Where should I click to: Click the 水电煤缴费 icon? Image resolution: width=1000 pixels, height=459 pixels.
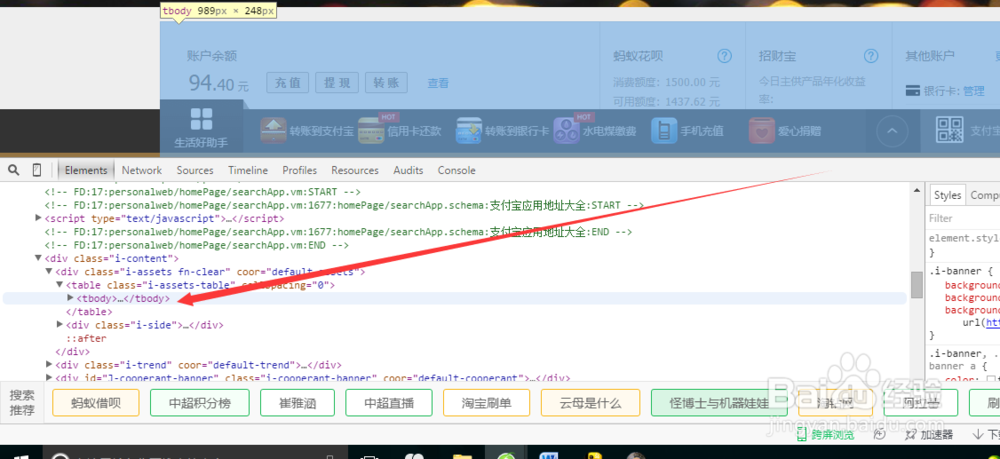[x=566, y=131]
